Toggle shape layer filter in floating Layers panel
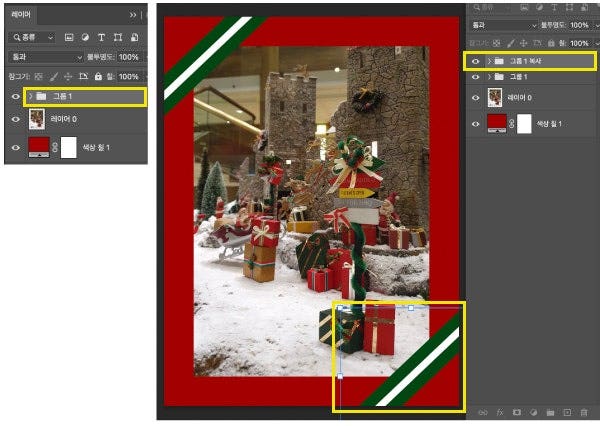Screen dimensions: 600x426 click(118, 38)
